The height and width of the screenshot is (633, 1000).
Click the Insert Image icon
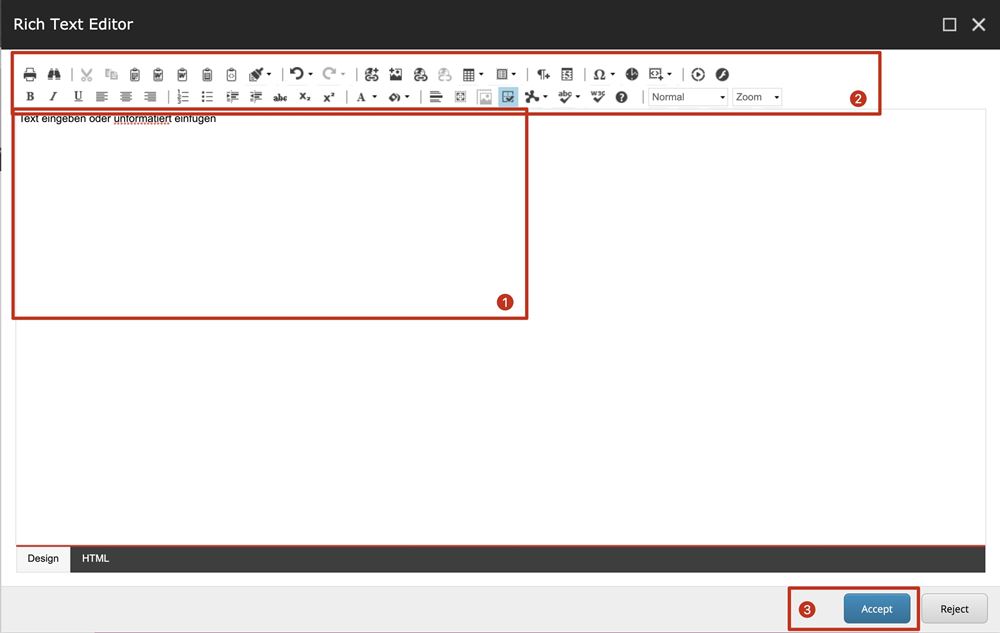[x=396, y=74]
